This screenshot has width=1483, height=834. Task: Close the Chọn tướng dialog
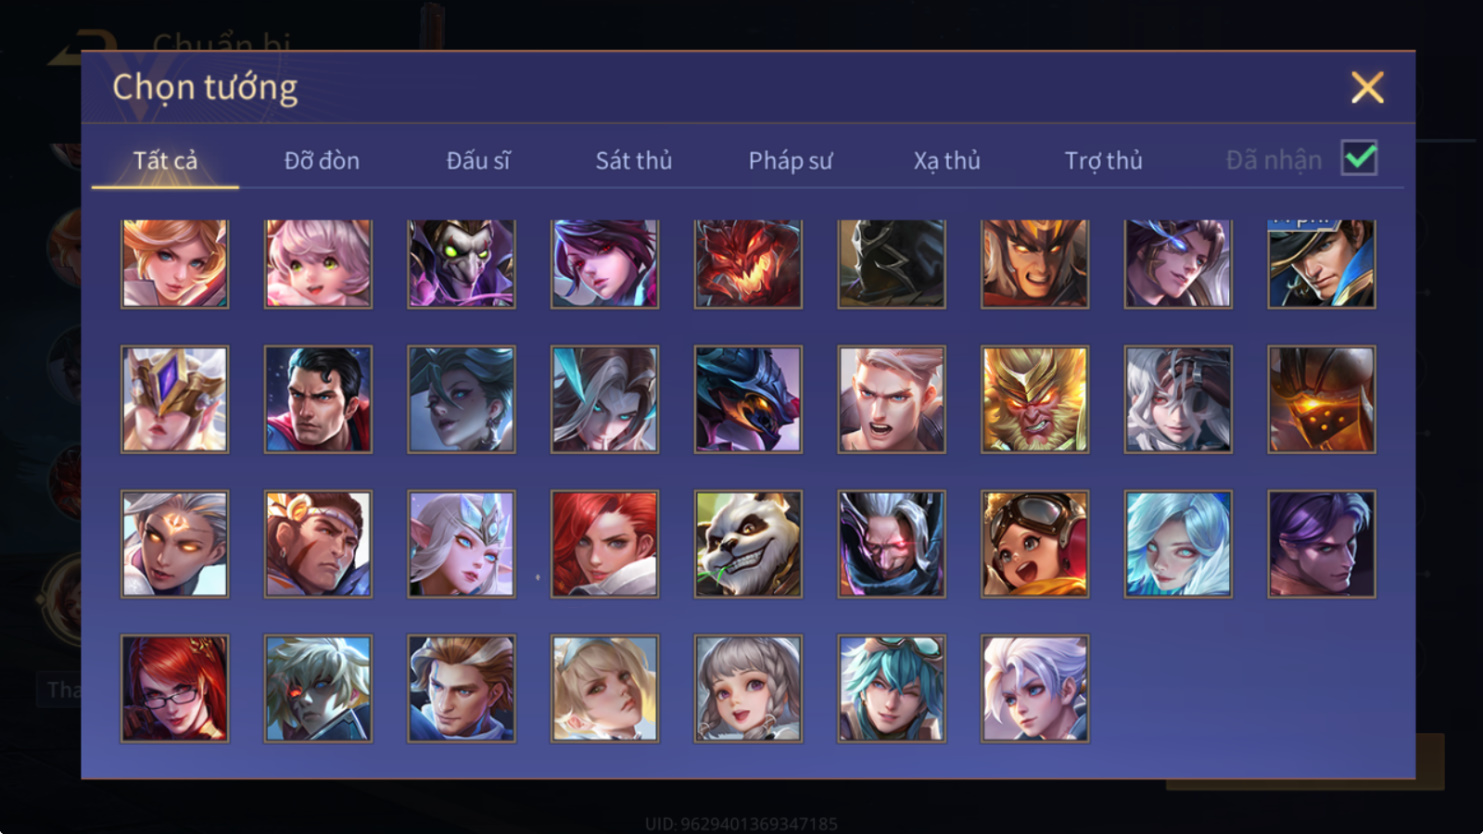pos(1367,87)
